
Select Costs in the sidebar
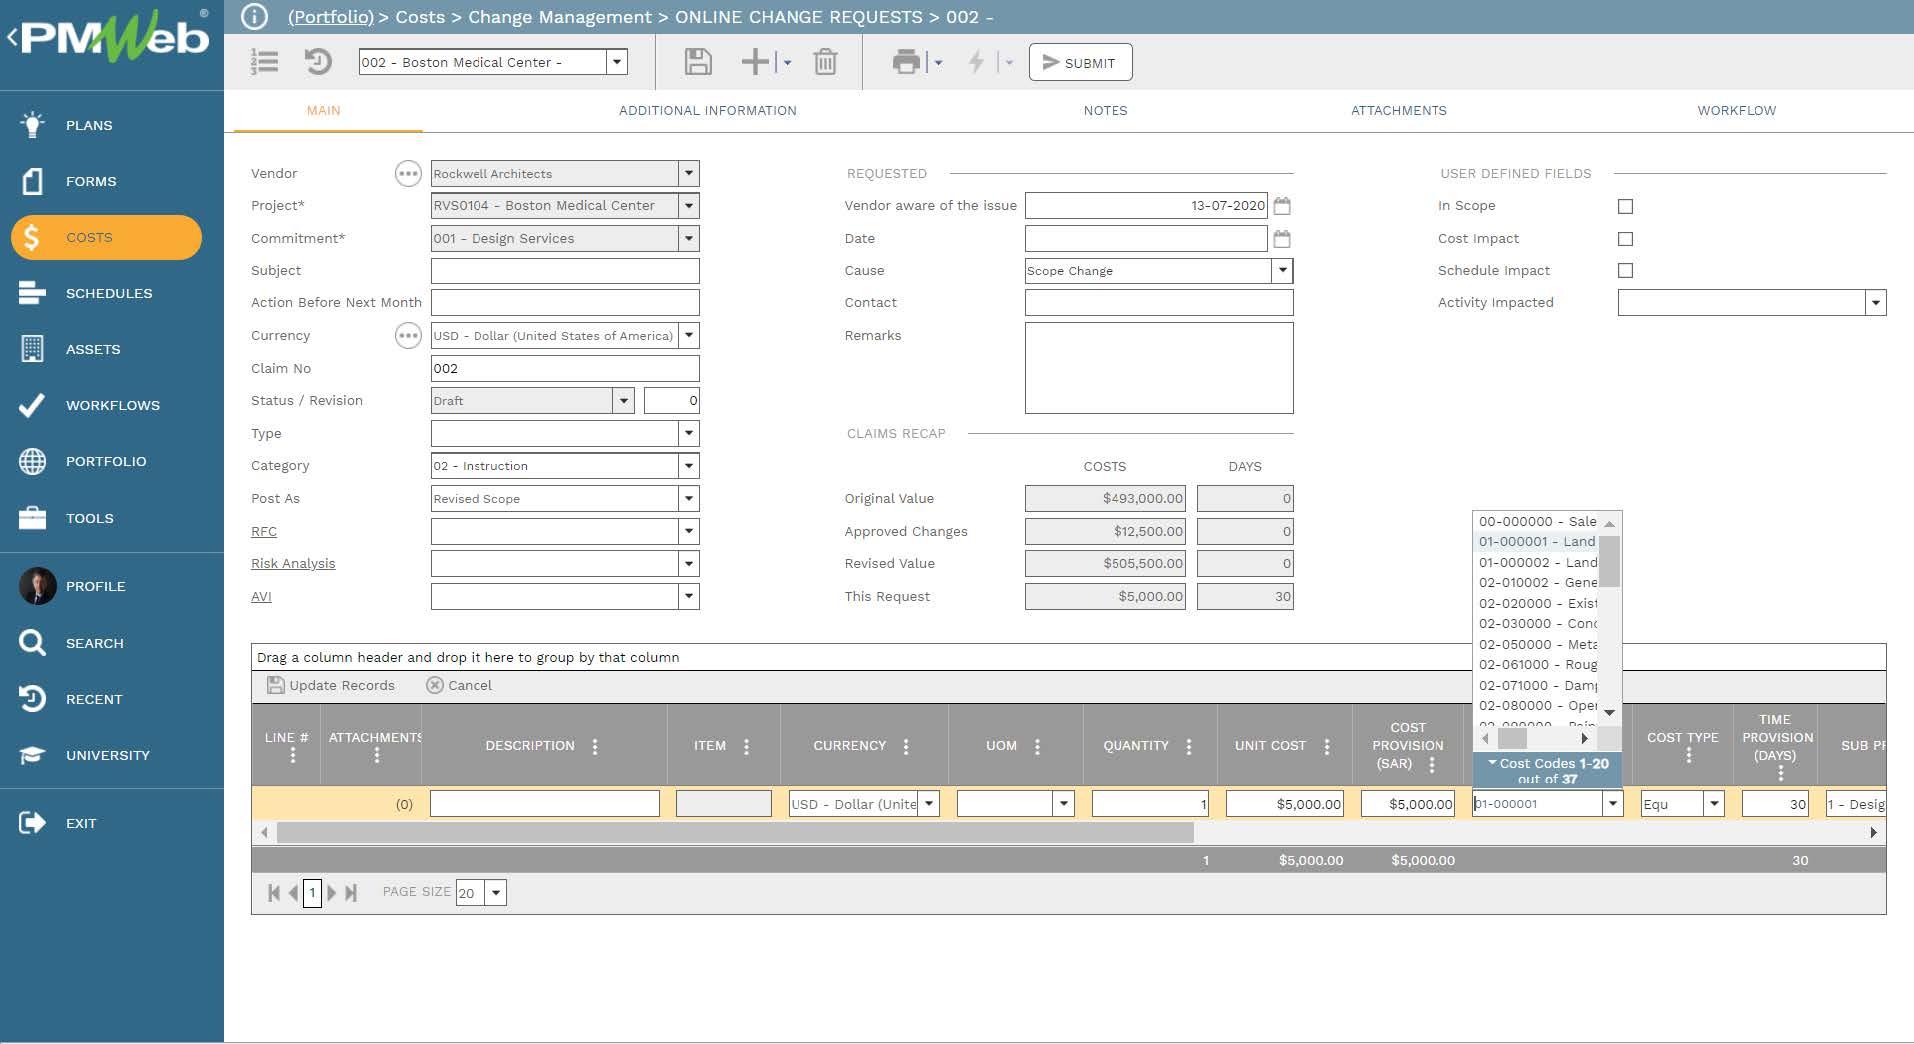click(106, 237)
